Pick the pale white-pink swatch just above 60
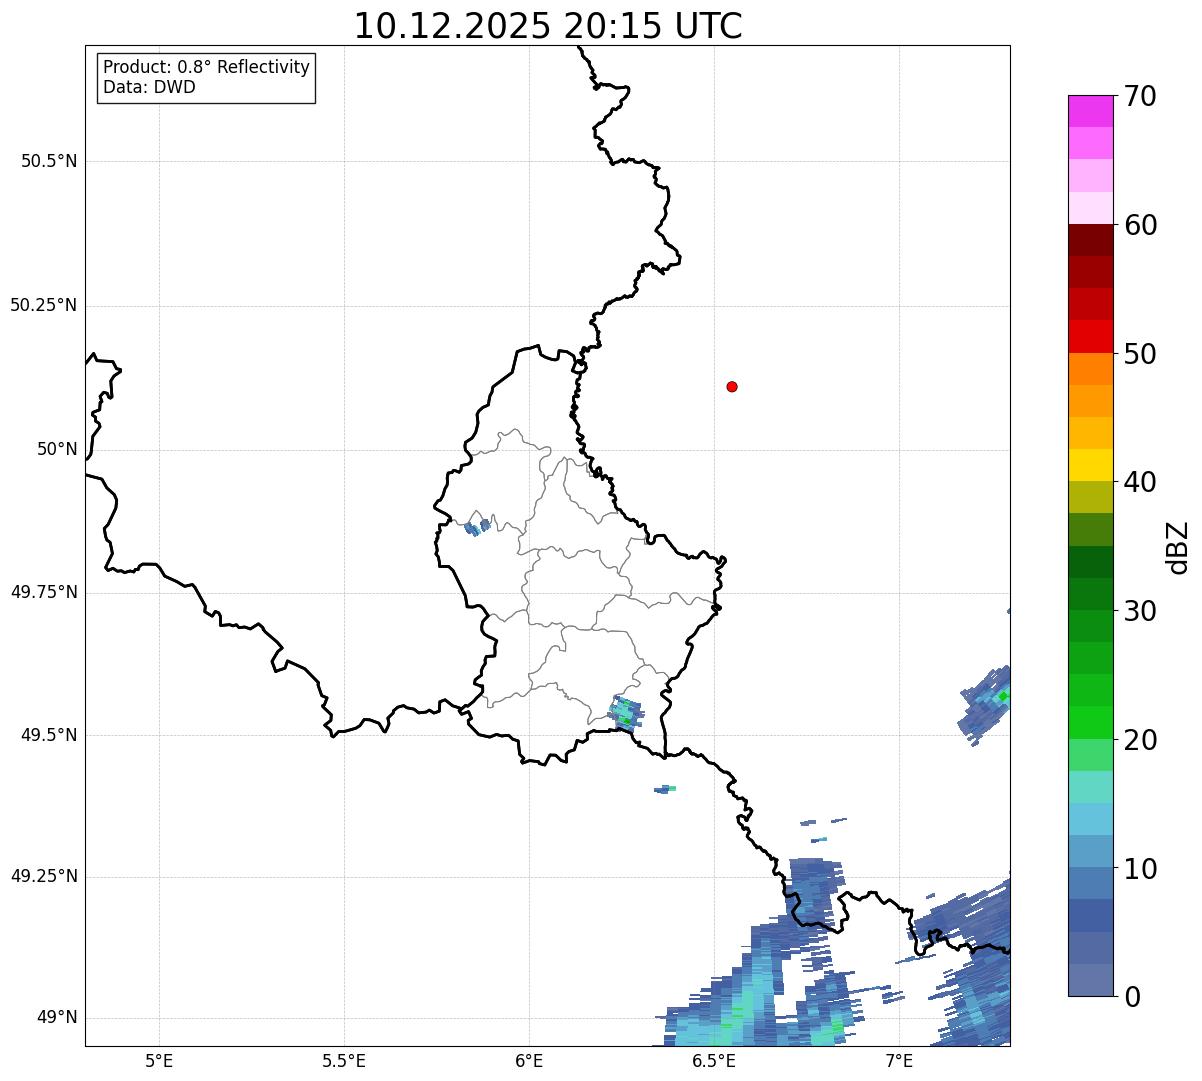 point(1090,208)
